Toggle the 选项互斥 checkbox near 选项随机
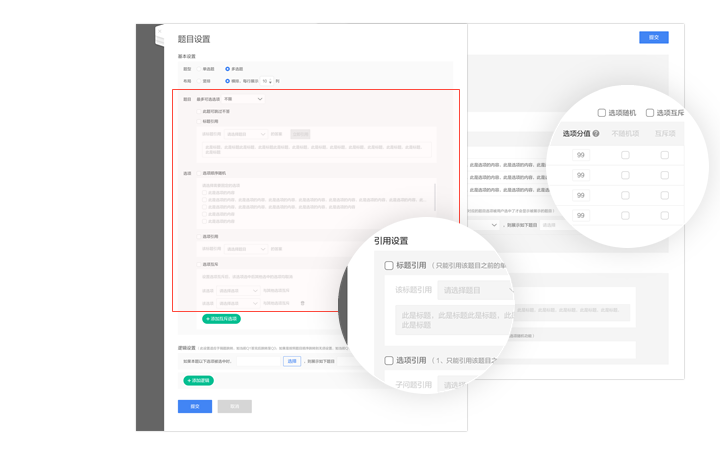Screen dimensions: 720x449 point(650,113)
